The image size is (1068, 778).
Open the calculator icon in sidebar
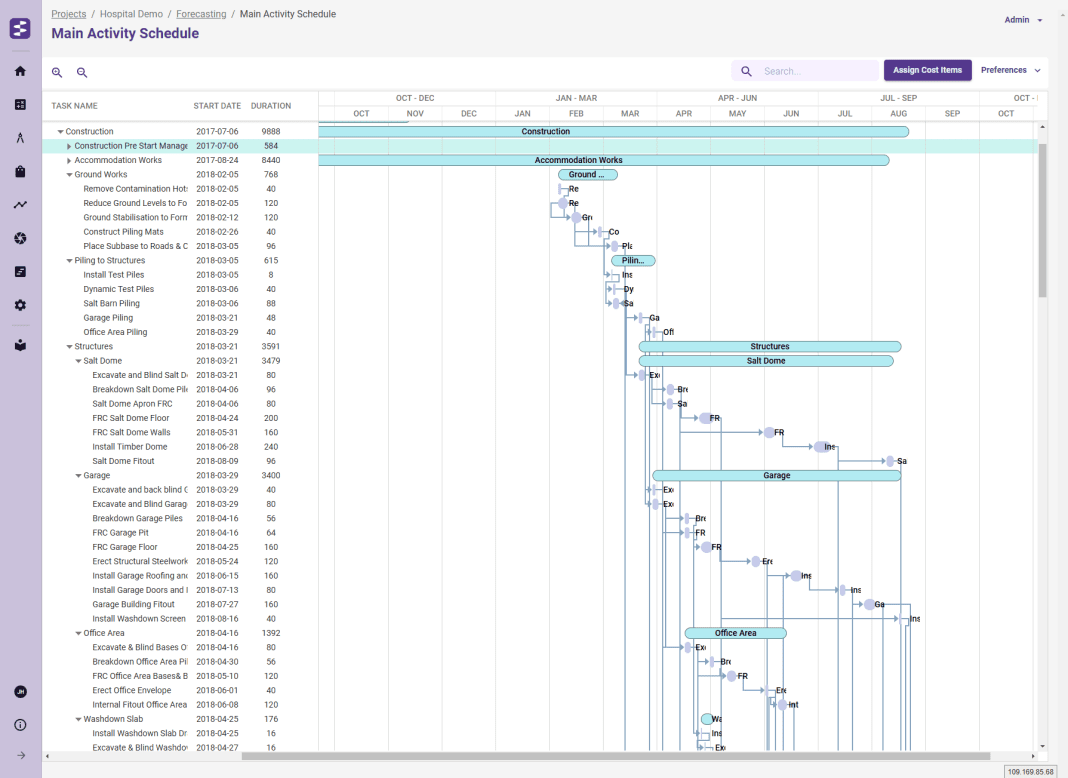click(x=20, y=104)
